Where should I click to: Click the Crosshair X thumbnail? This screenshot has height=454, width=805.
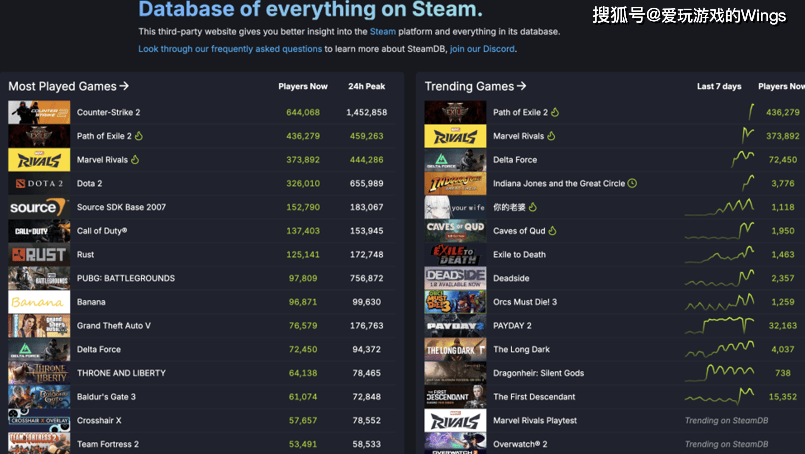click(x=39, y=420)
